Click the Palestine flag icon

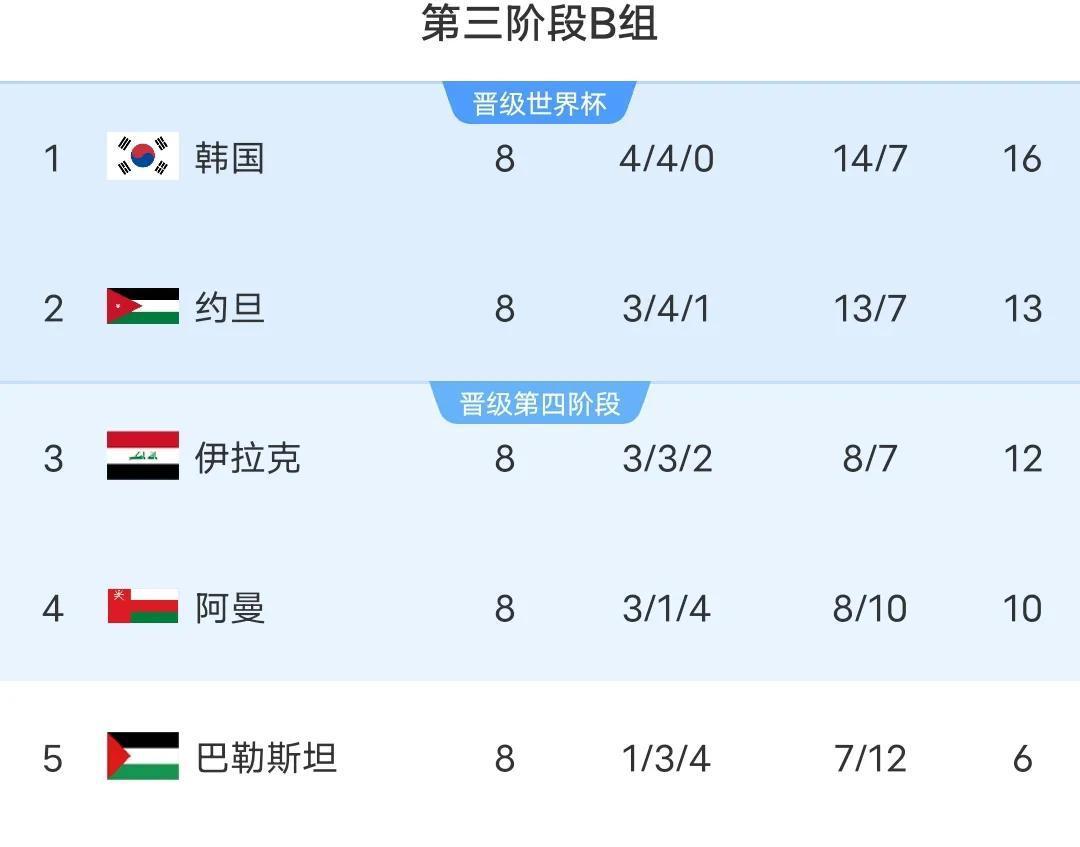coord(143,756)
